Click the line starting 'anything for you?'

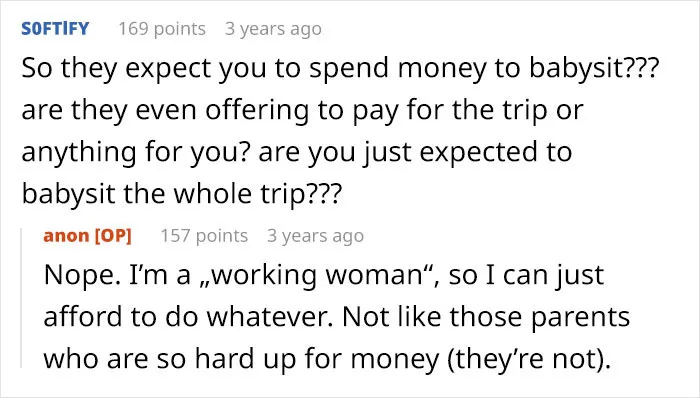297,152
